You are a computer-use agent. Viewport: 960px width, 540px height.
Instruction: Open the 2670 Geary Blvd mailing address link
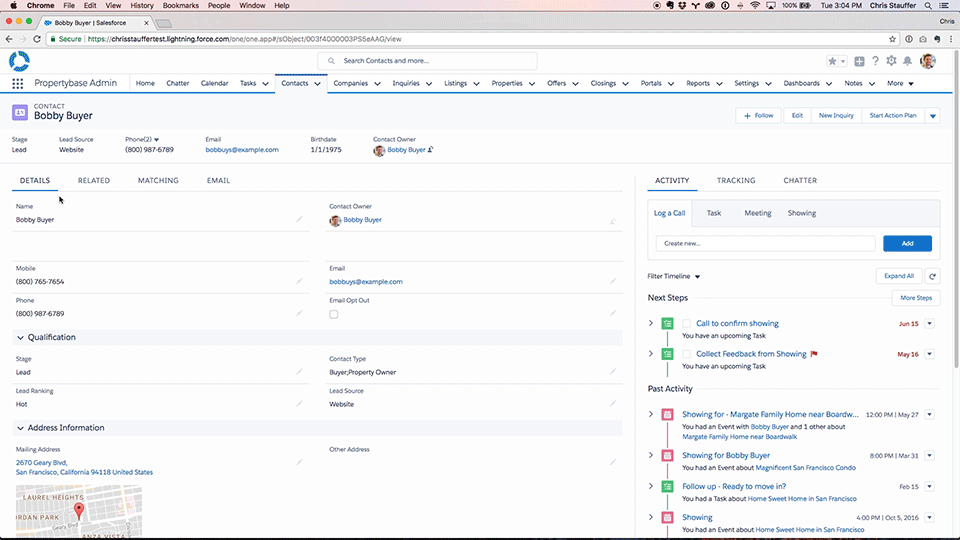point(84,468)
